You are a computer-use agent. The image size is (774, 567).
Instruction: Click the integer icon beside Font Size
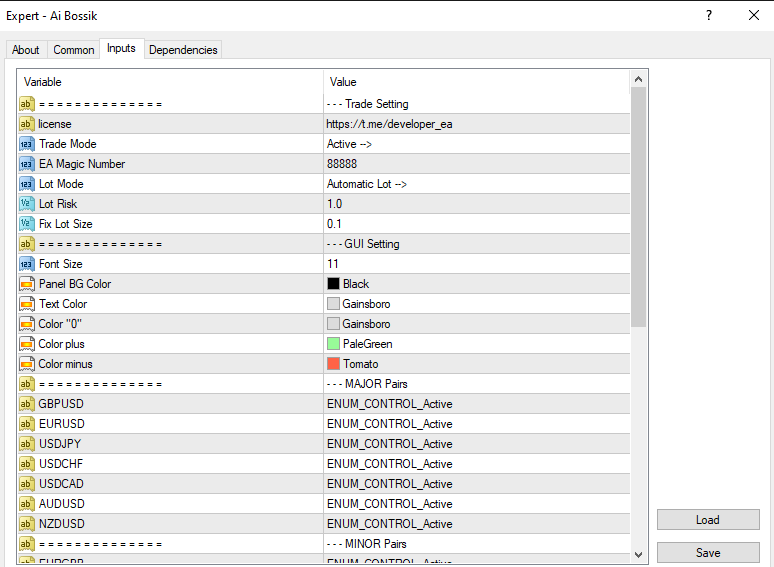point(27,264)
